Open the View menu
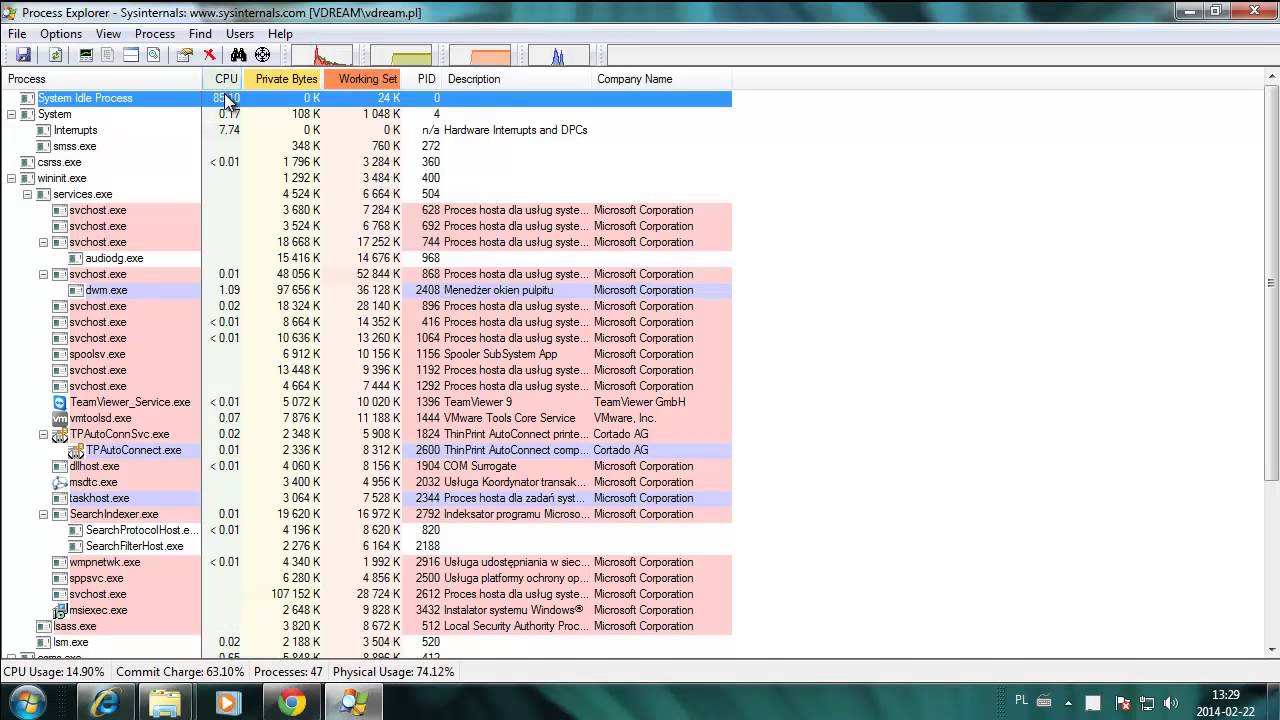 [x=108, y=34]
